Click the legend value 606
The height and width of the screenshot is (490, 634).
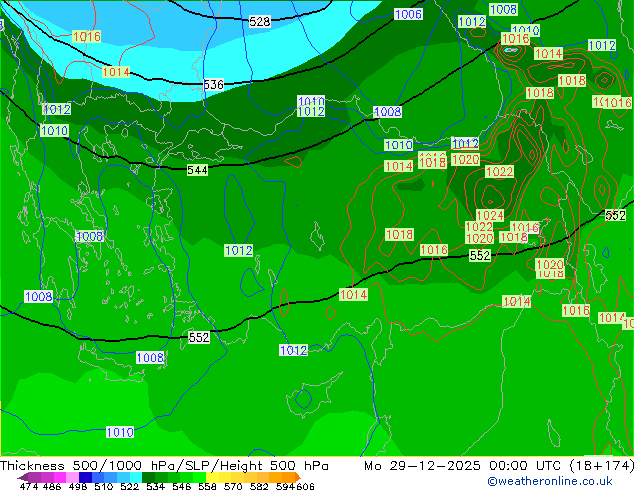pyautogui.click(x=305, y=486)
